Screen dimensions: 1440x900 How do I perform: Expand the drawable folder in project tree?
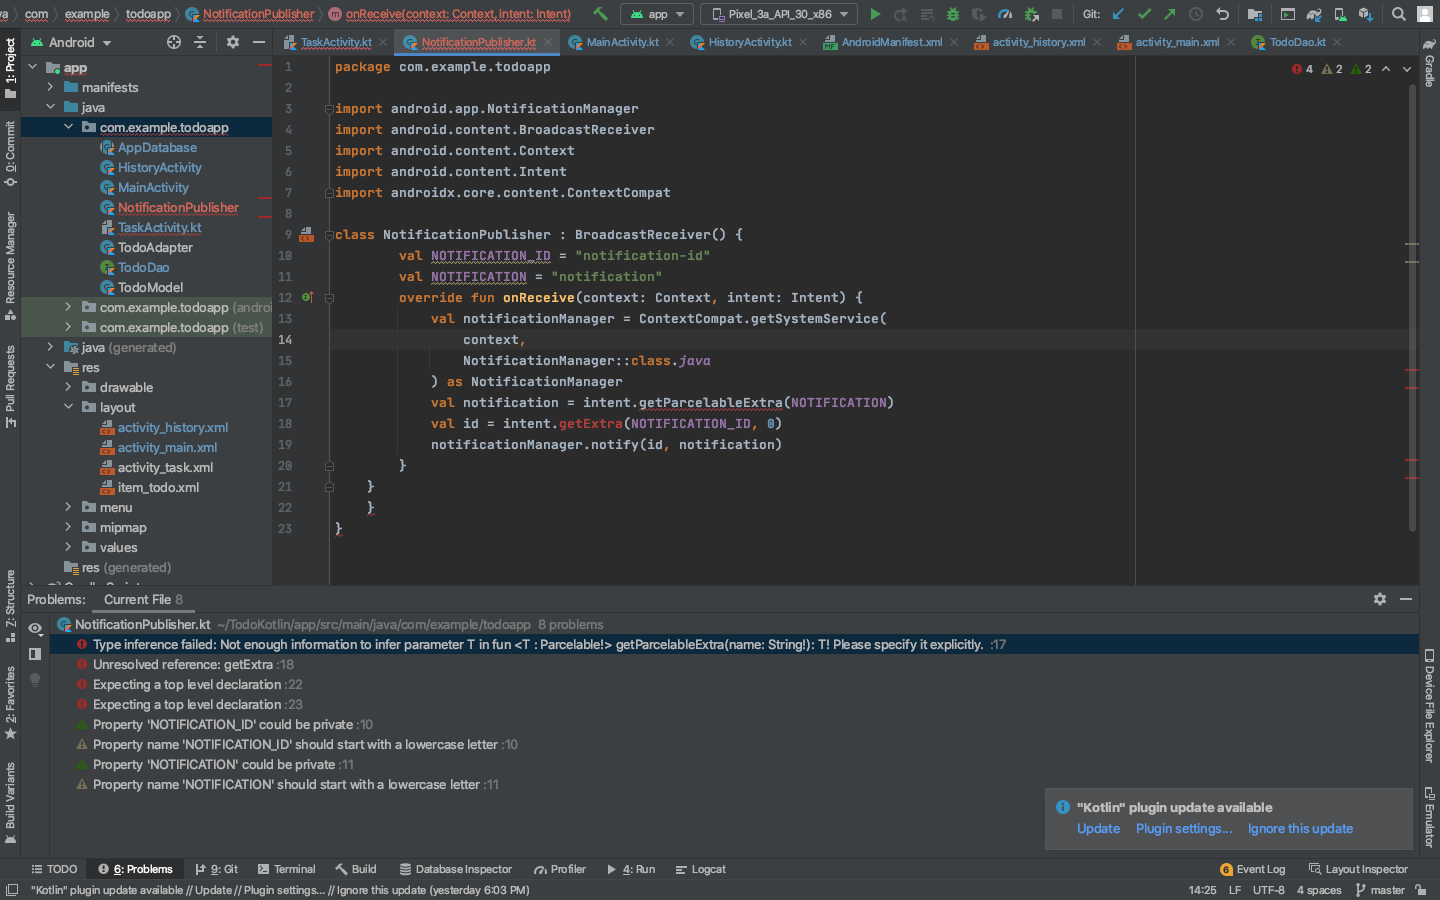pos(68,388)
